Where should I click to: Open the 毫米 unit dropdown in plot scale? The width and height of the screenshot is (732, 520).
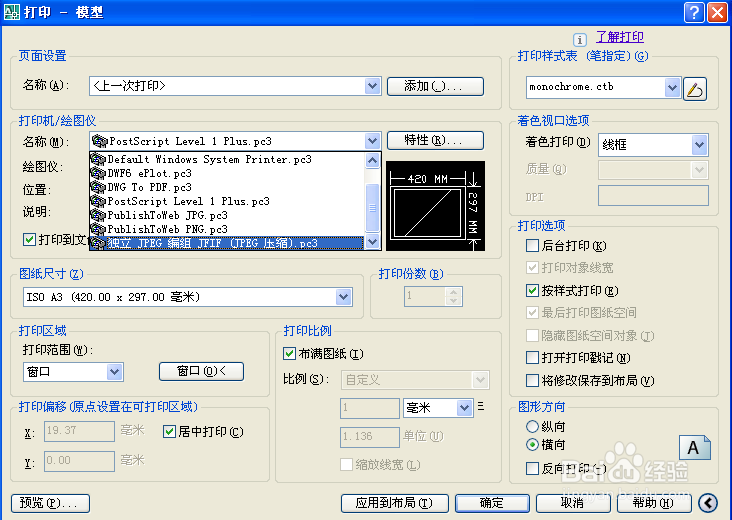tap(464, 408)
